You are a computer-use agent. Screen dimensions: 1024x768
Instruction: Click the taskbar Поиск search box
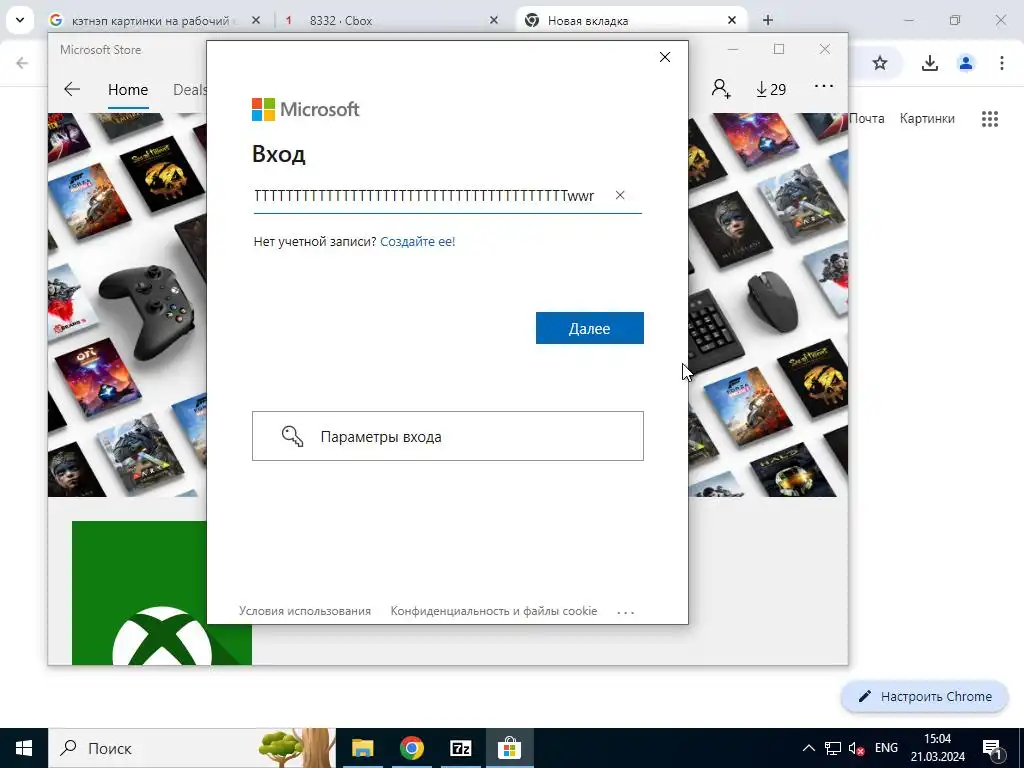click(x=192, y=748)
